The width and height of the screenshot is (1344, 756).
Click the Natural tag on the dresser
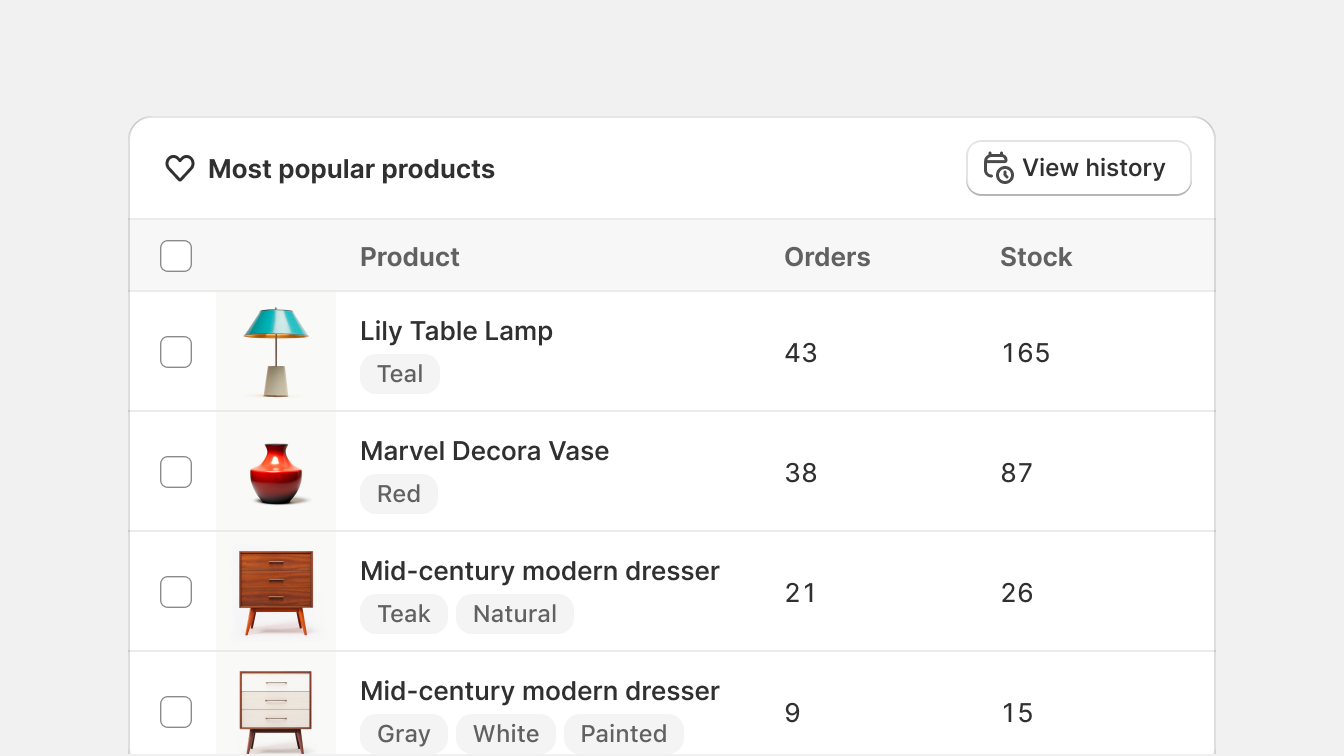[x=515, y=614]
